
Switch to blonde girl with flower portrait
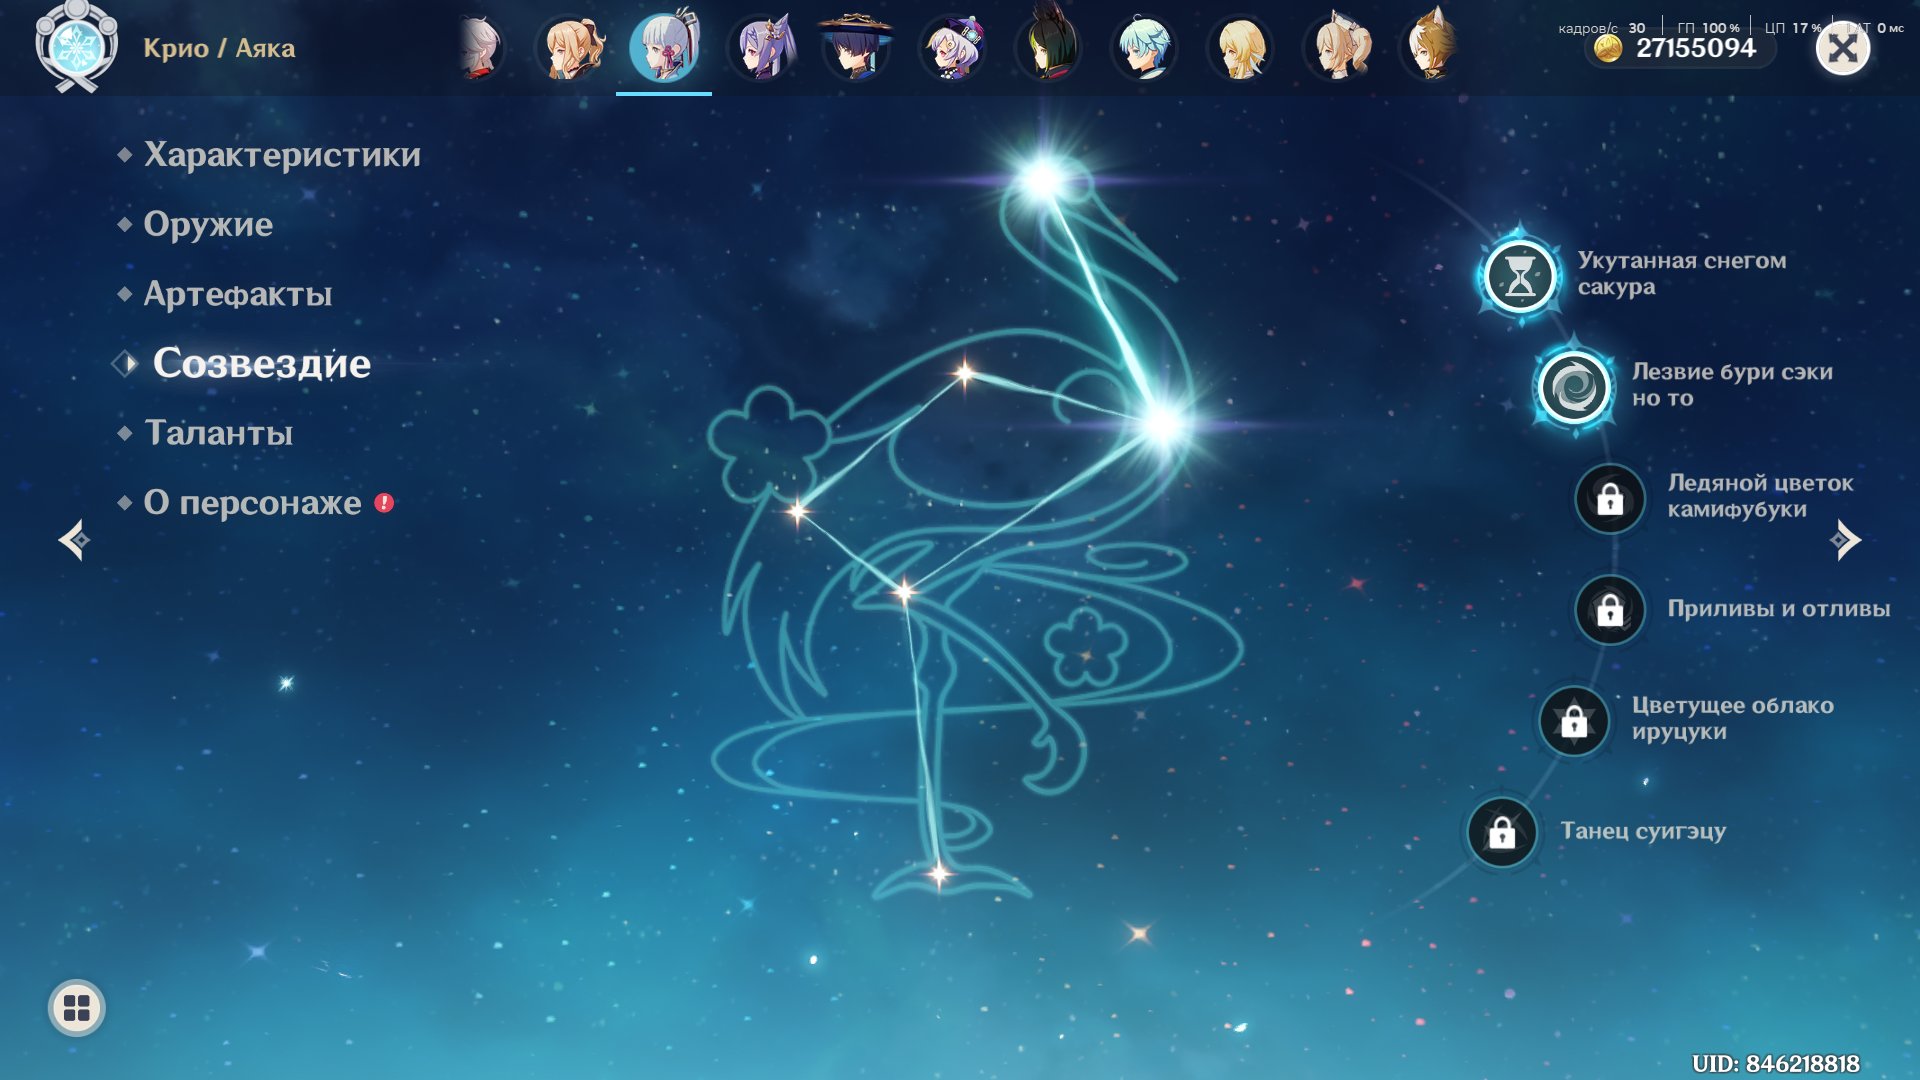(1337, 47)
